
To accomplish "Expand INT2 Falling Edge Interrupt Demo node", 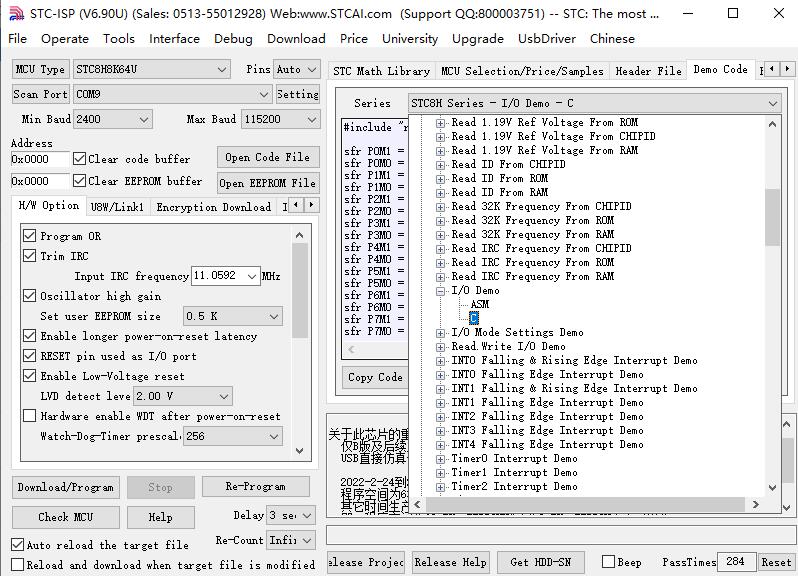I will tap(440, 417).
